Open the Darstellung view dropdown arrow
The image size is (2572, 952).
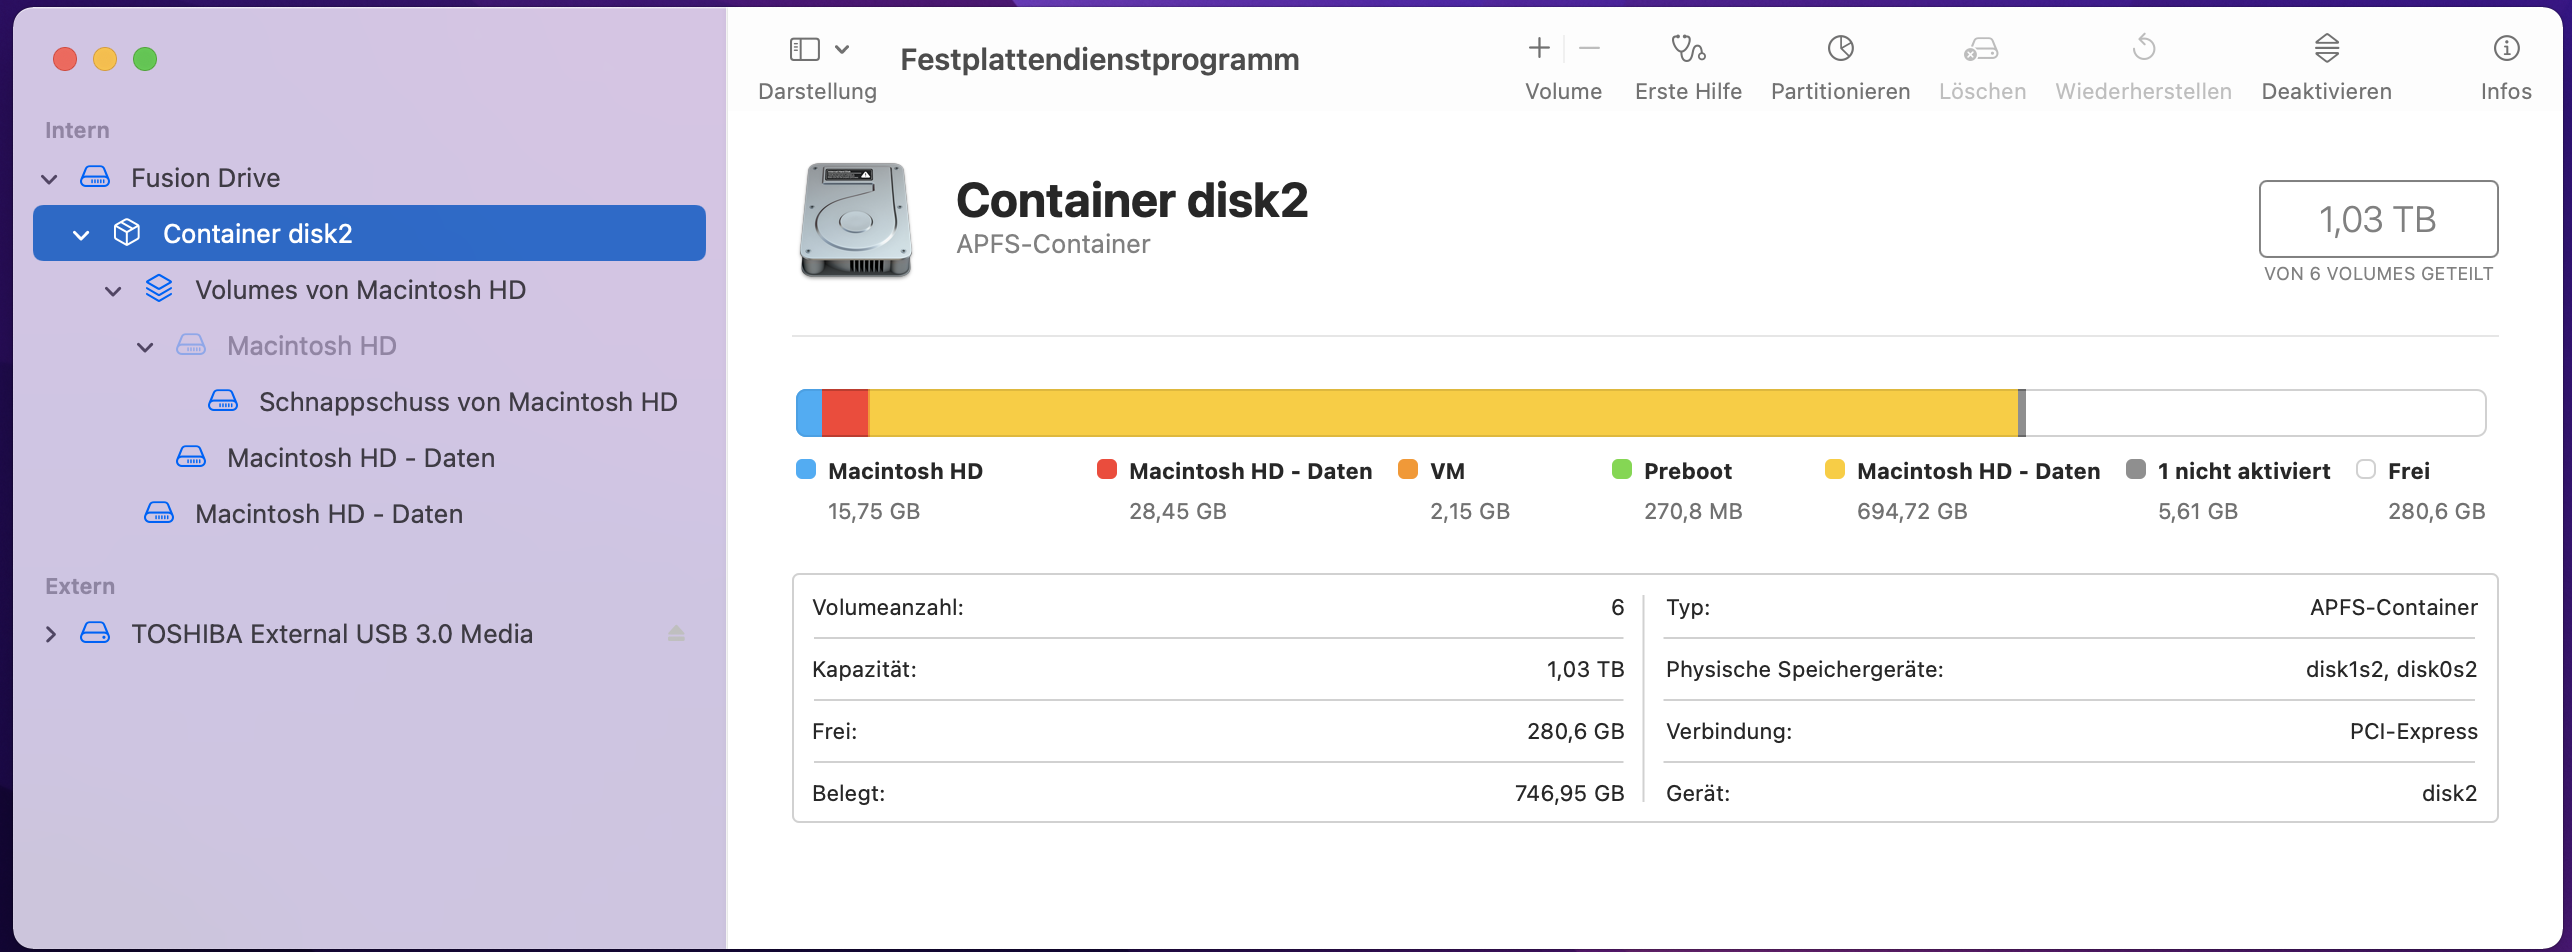tap(842, 49)
